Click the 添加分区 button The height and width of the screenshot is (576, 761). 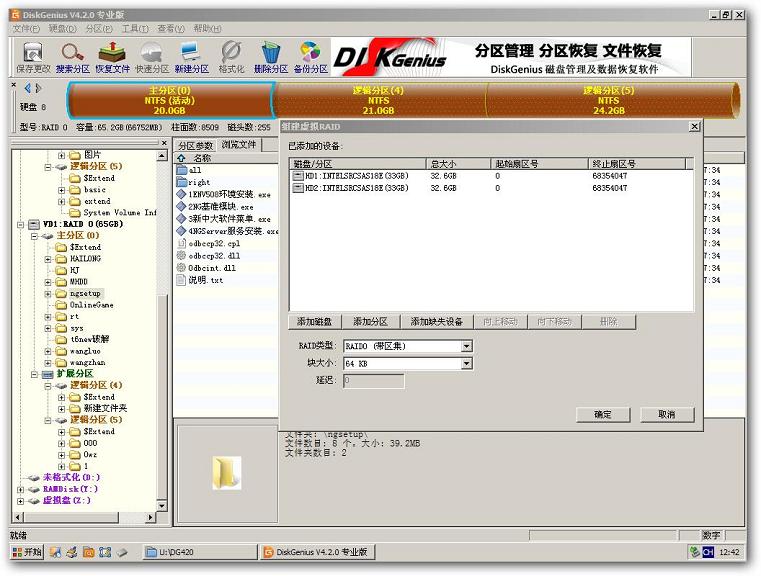(x=370, y=321)
